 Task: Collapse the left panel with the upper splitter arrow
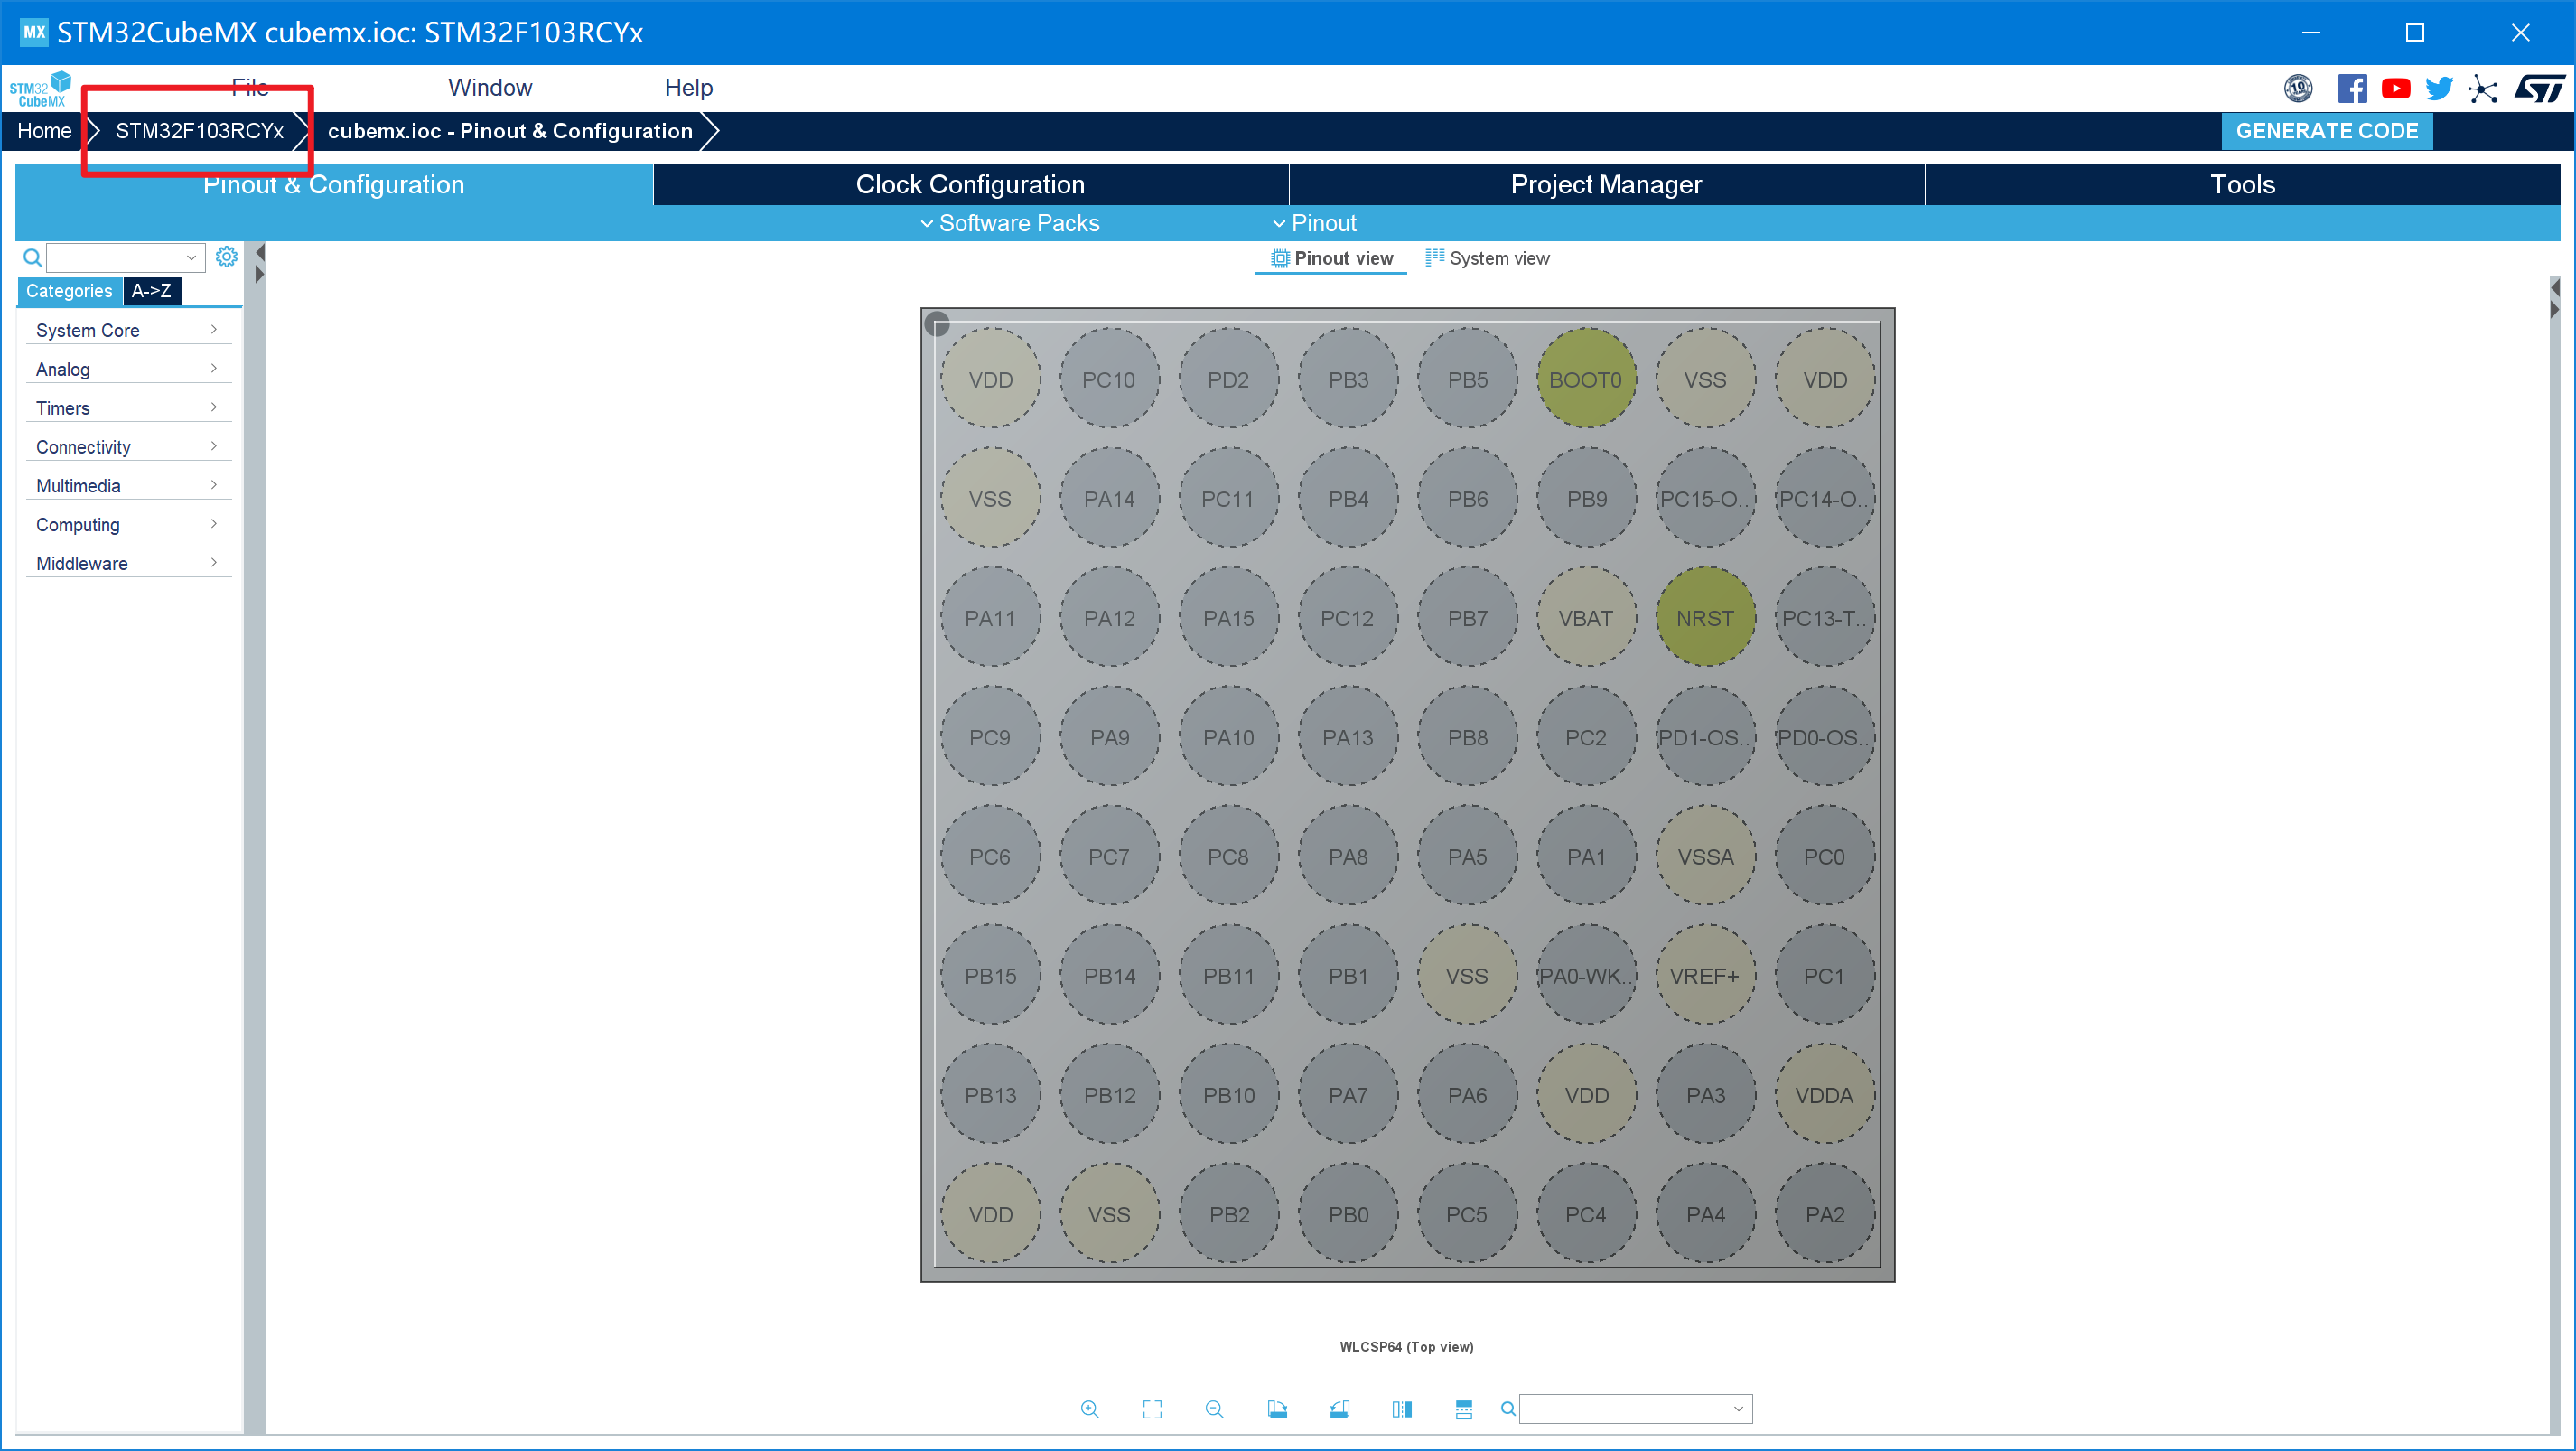click(259, 253)
